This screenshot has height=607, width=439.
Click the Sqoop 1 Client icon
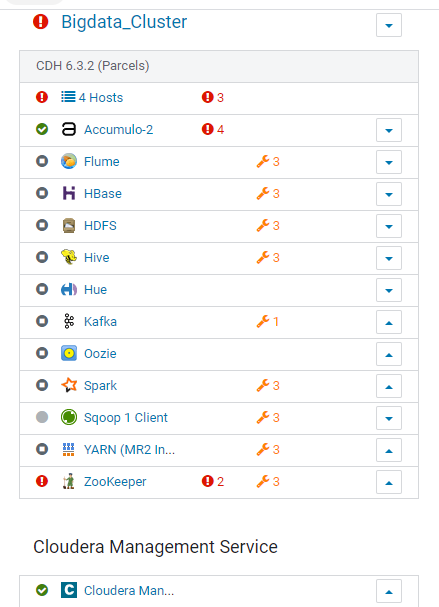69,417
